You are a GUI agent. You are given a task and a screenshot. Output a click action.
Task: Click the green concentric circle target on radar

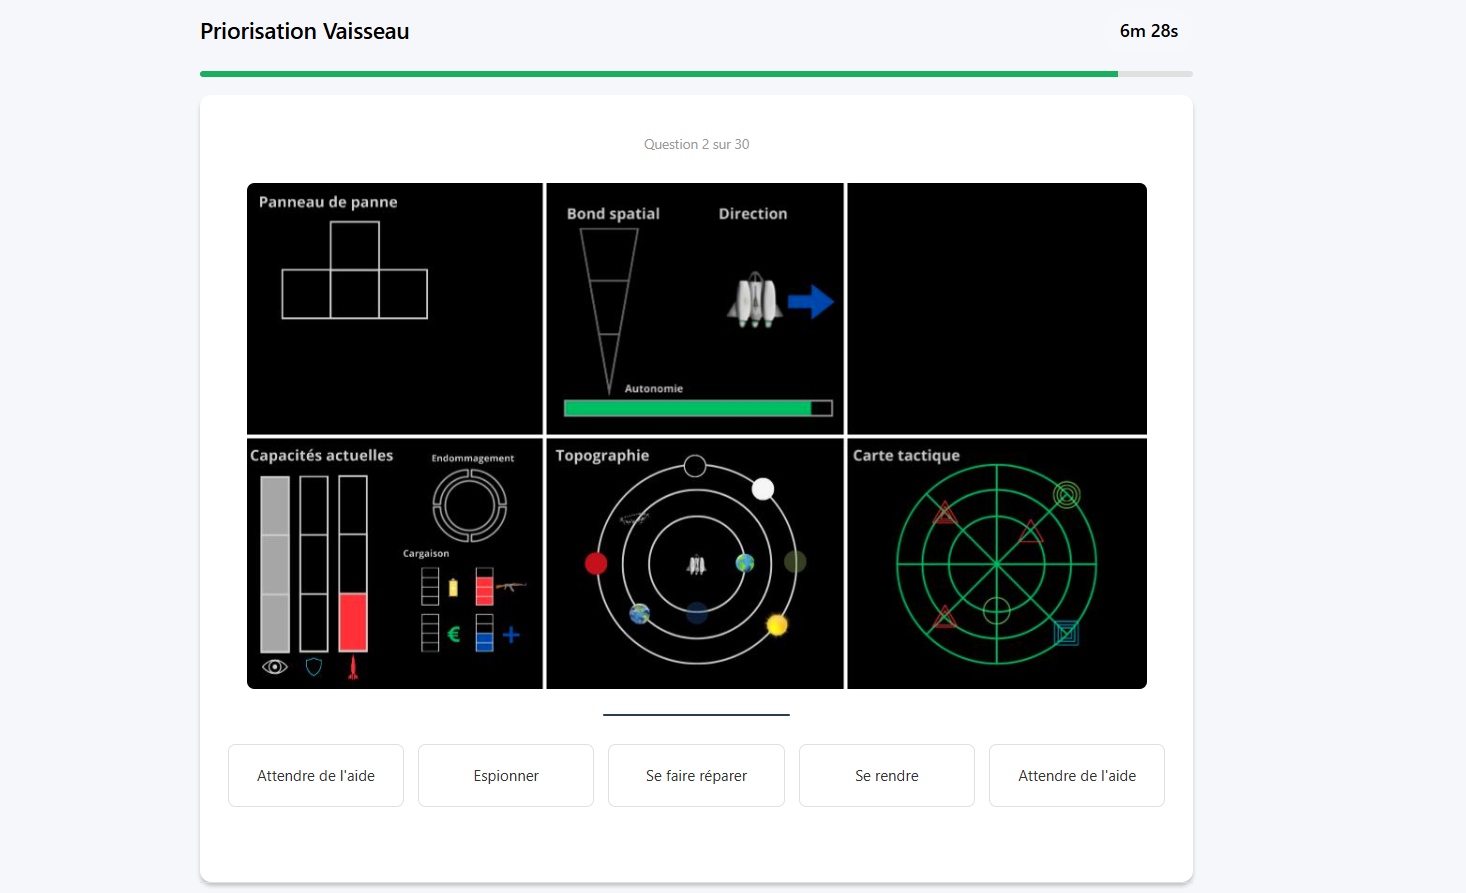click(1067, 494)
